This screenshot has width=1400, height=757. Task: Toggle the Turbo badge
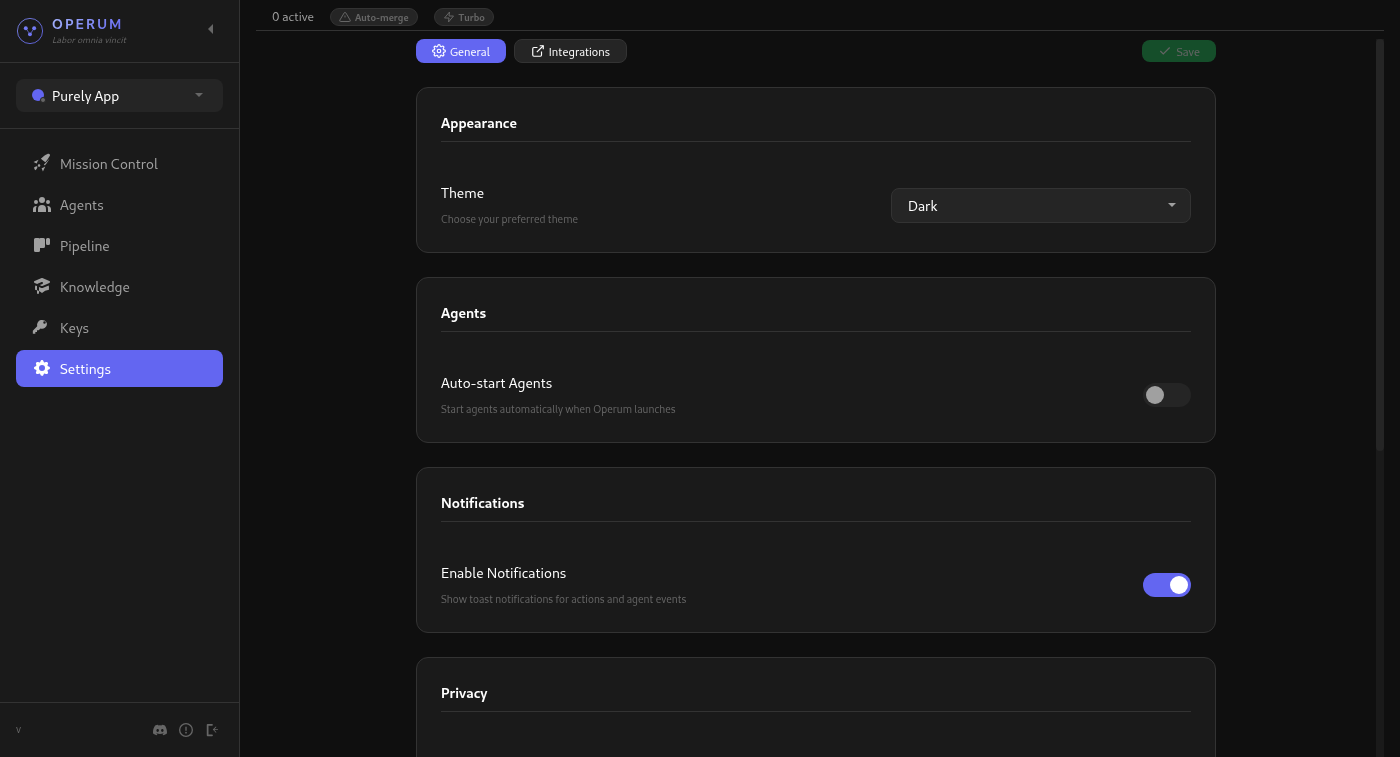[463, 17]
